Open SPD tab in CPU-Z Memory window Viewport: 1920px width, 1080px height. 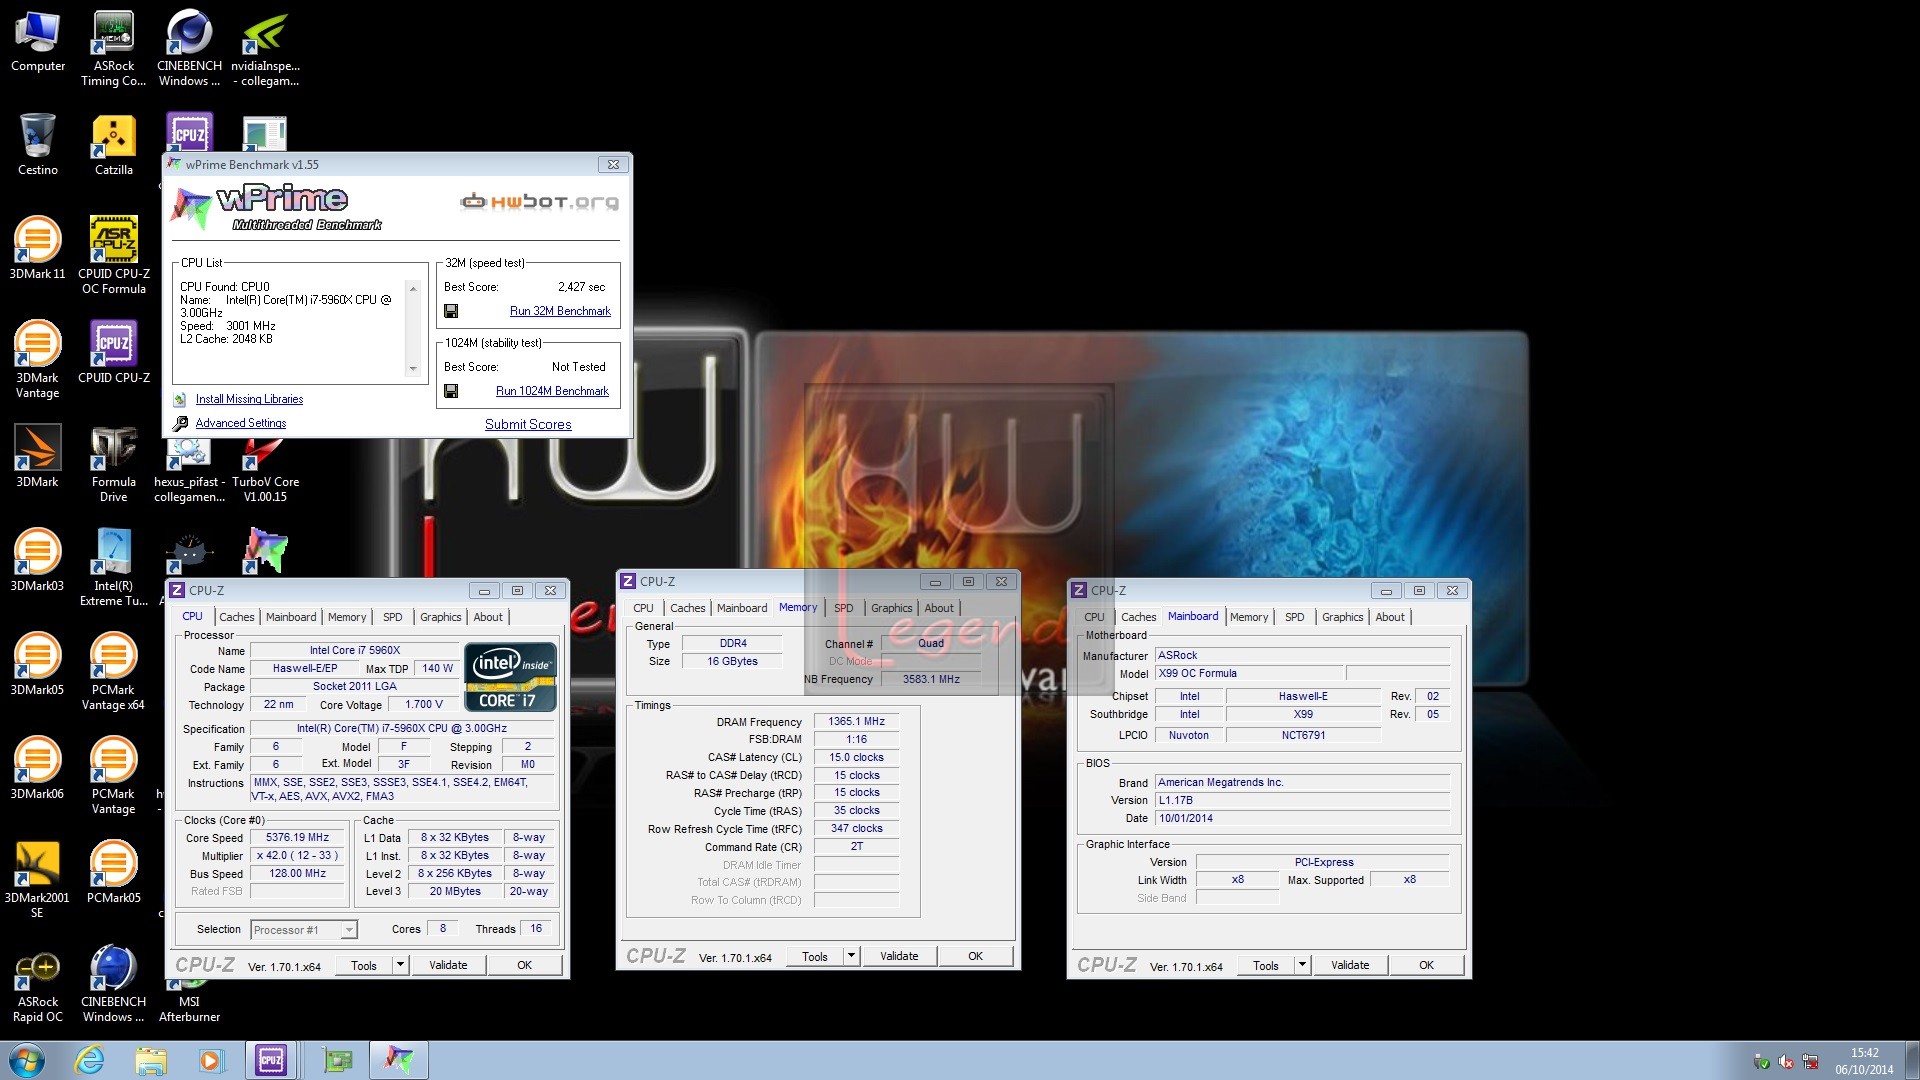[844, 608]
